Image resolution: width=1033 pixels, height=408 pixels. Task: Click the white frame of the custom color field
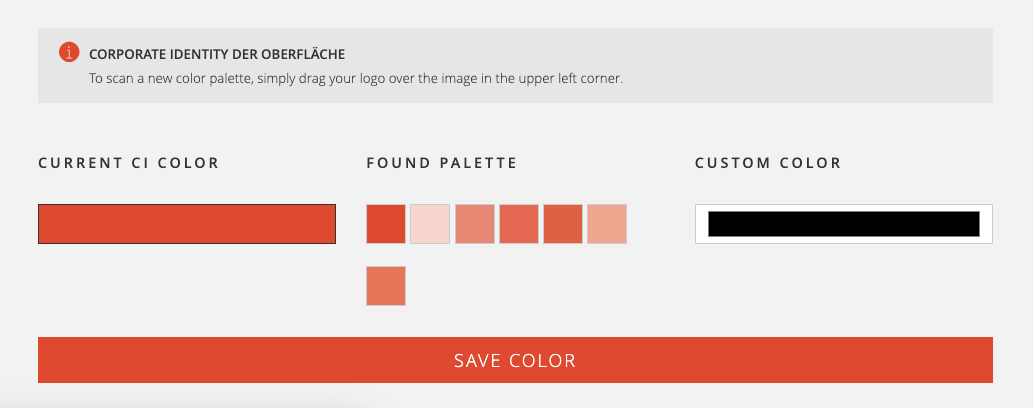coord(844,208)
